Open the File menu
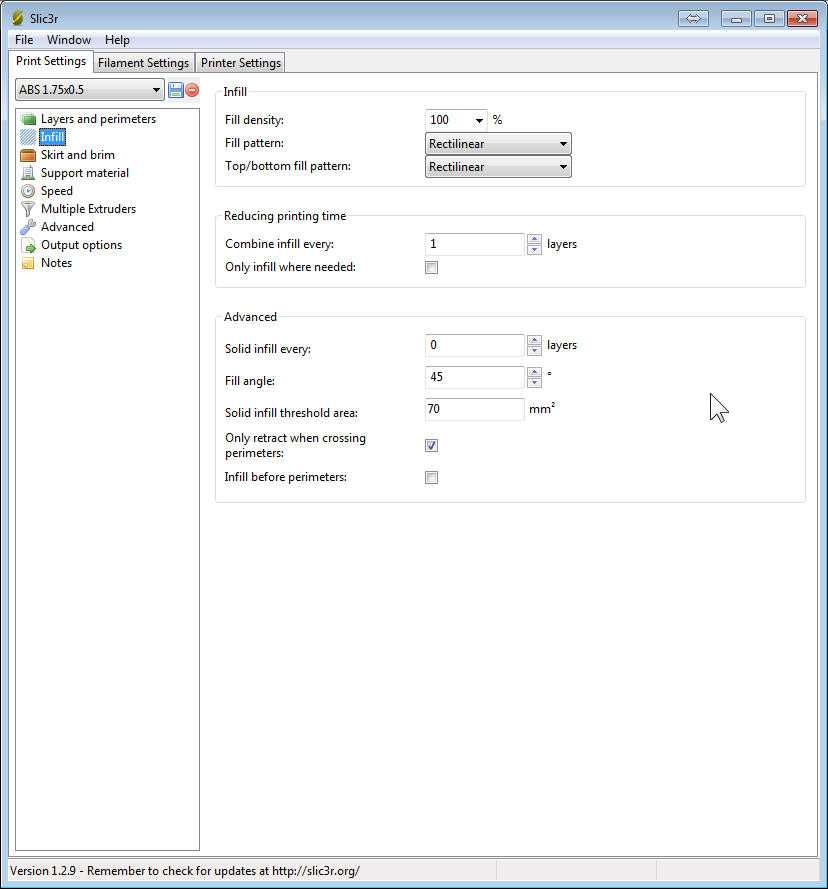The height and width of the screenshot is (889, 828). 24,40
